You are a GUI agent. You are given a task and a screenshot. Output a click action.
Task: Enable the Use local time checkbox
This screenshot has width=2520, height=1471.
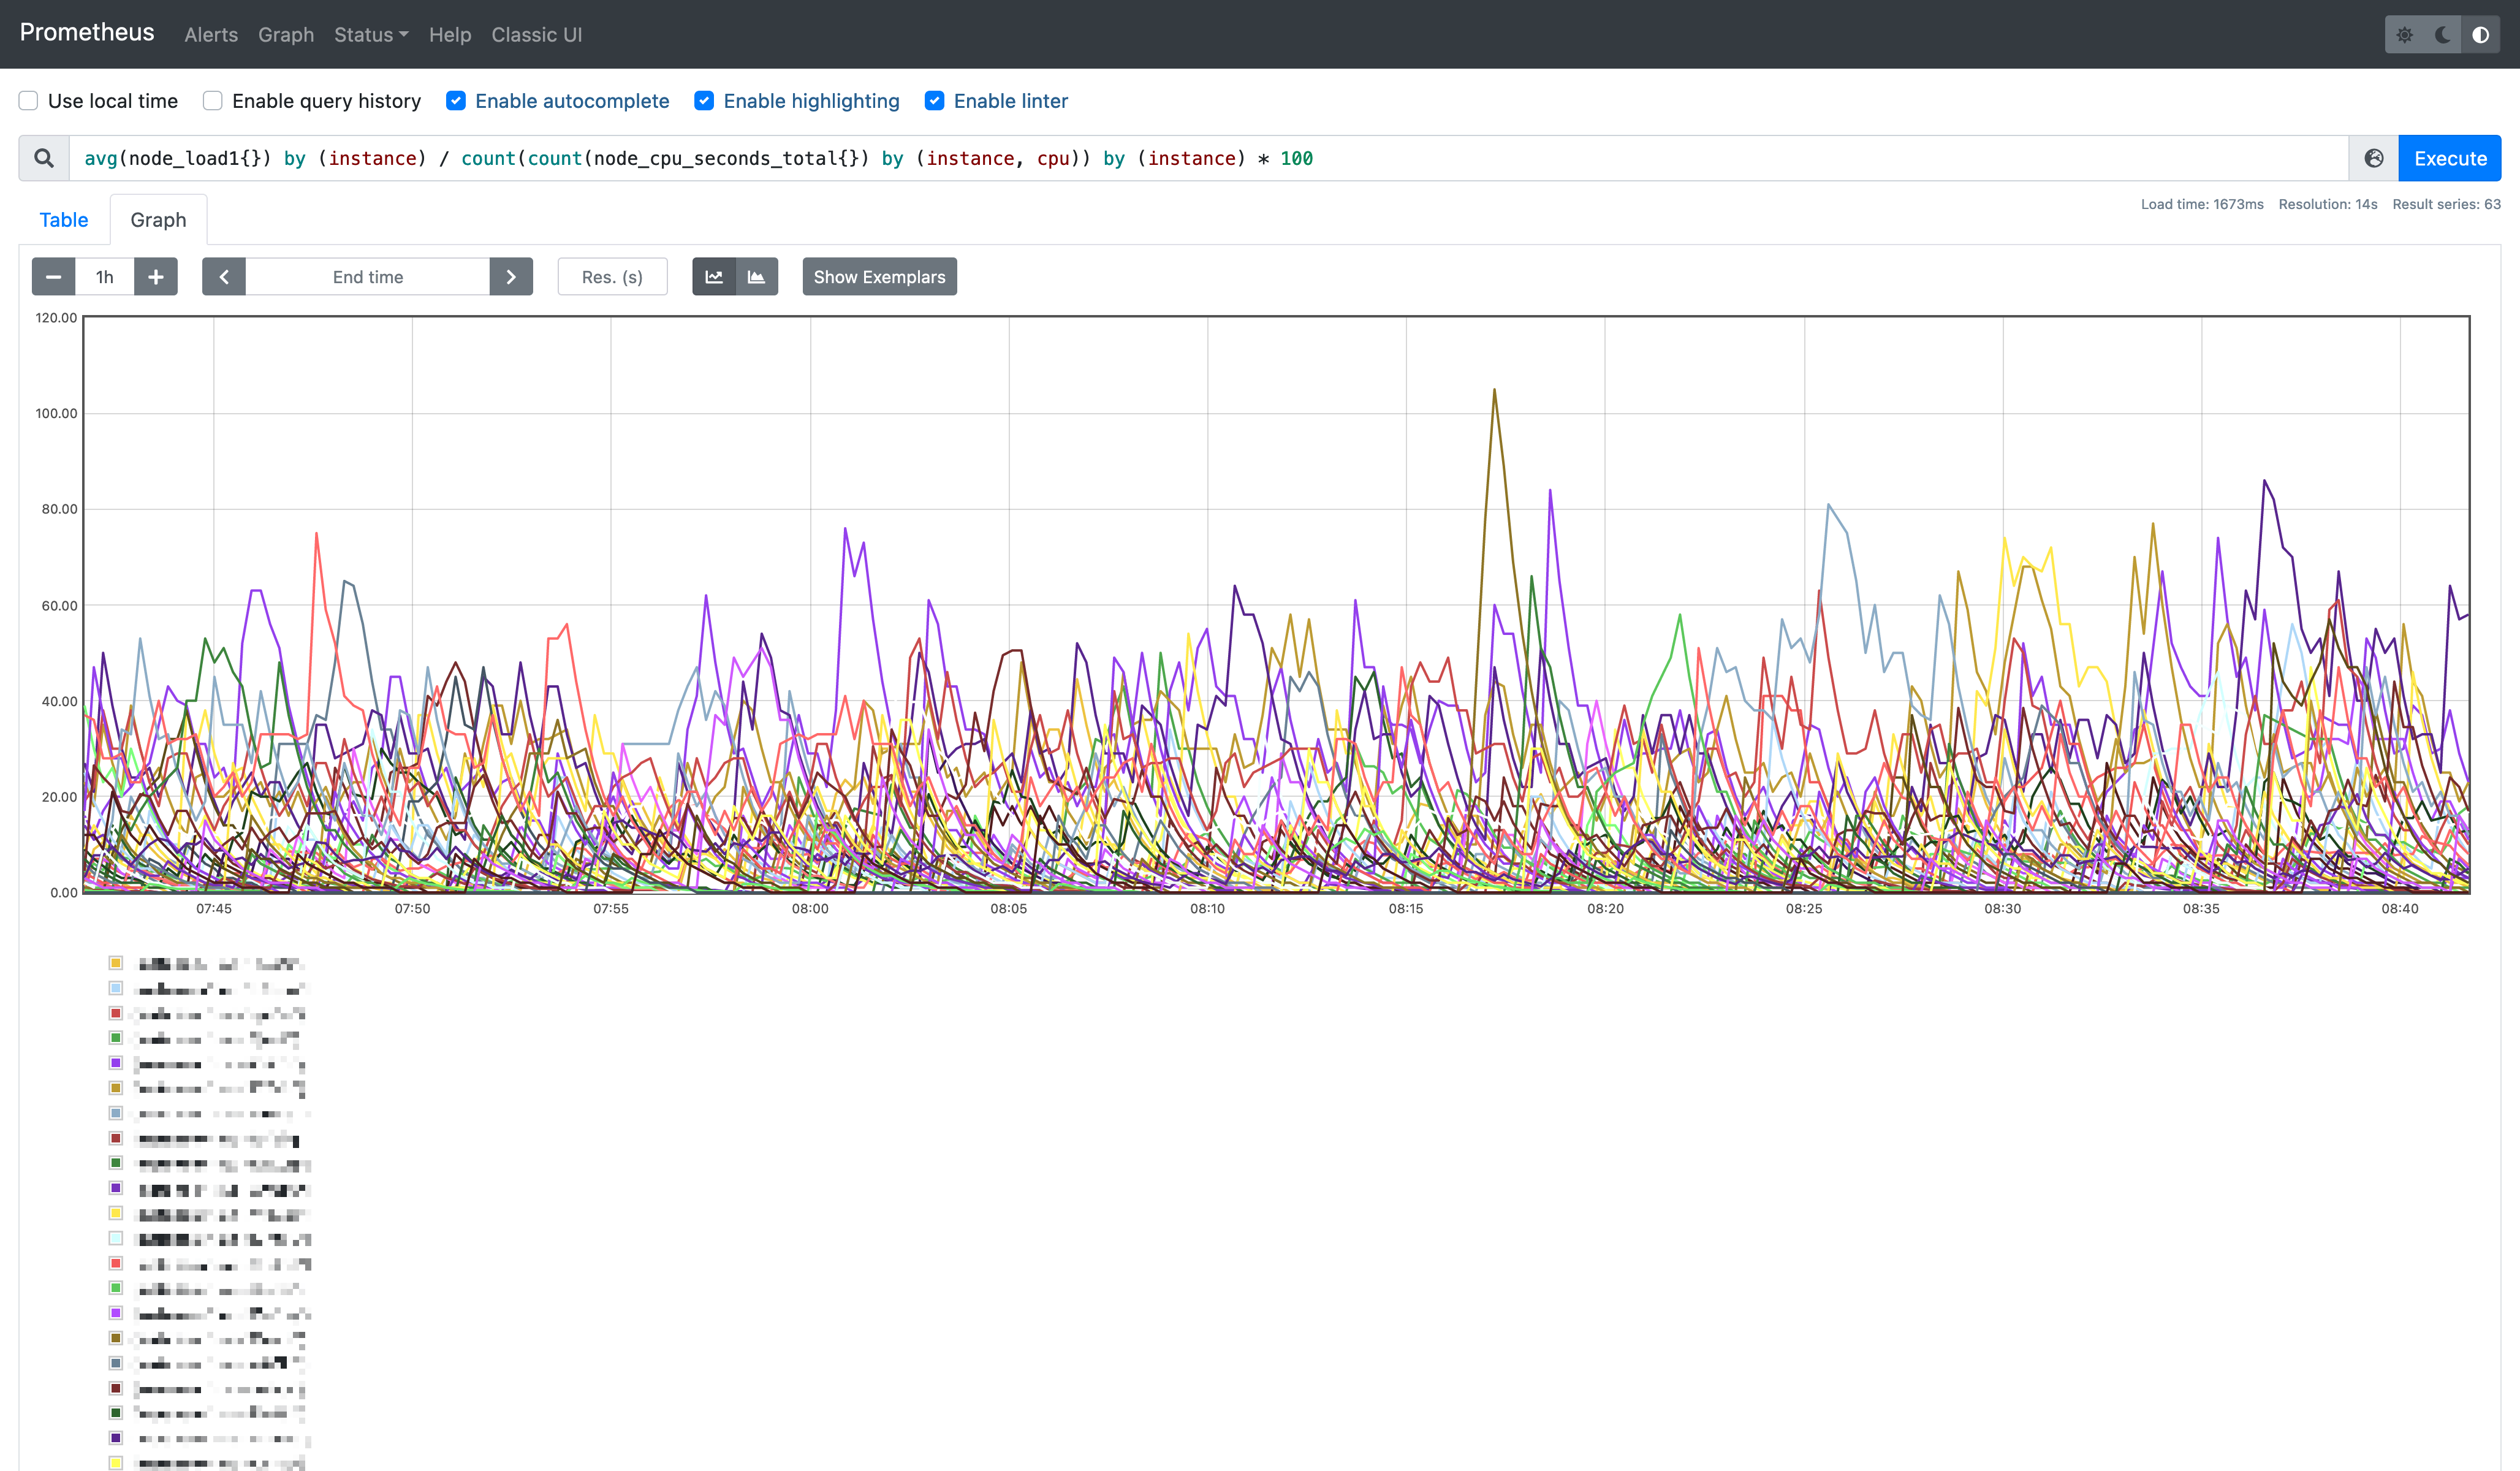click(28, 100)
